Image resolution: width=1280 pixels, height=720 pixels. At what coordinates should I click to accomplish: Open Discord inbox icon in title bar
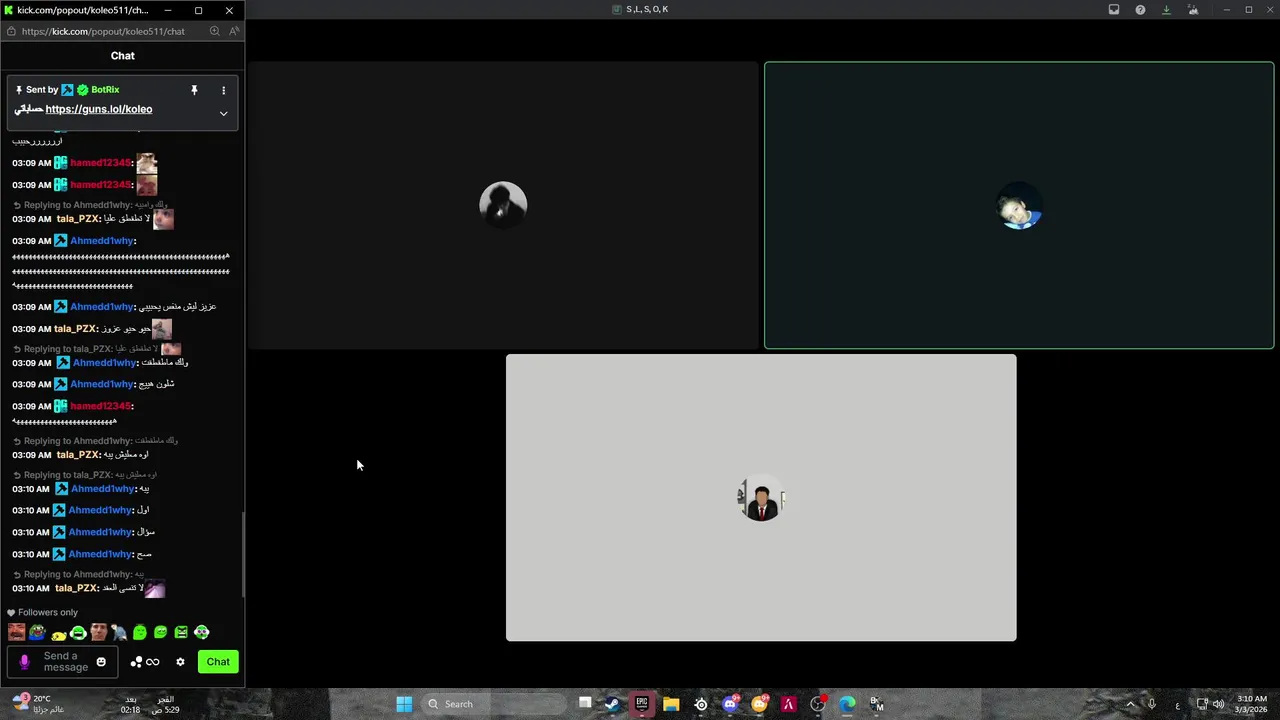(x=1114, y=10)
